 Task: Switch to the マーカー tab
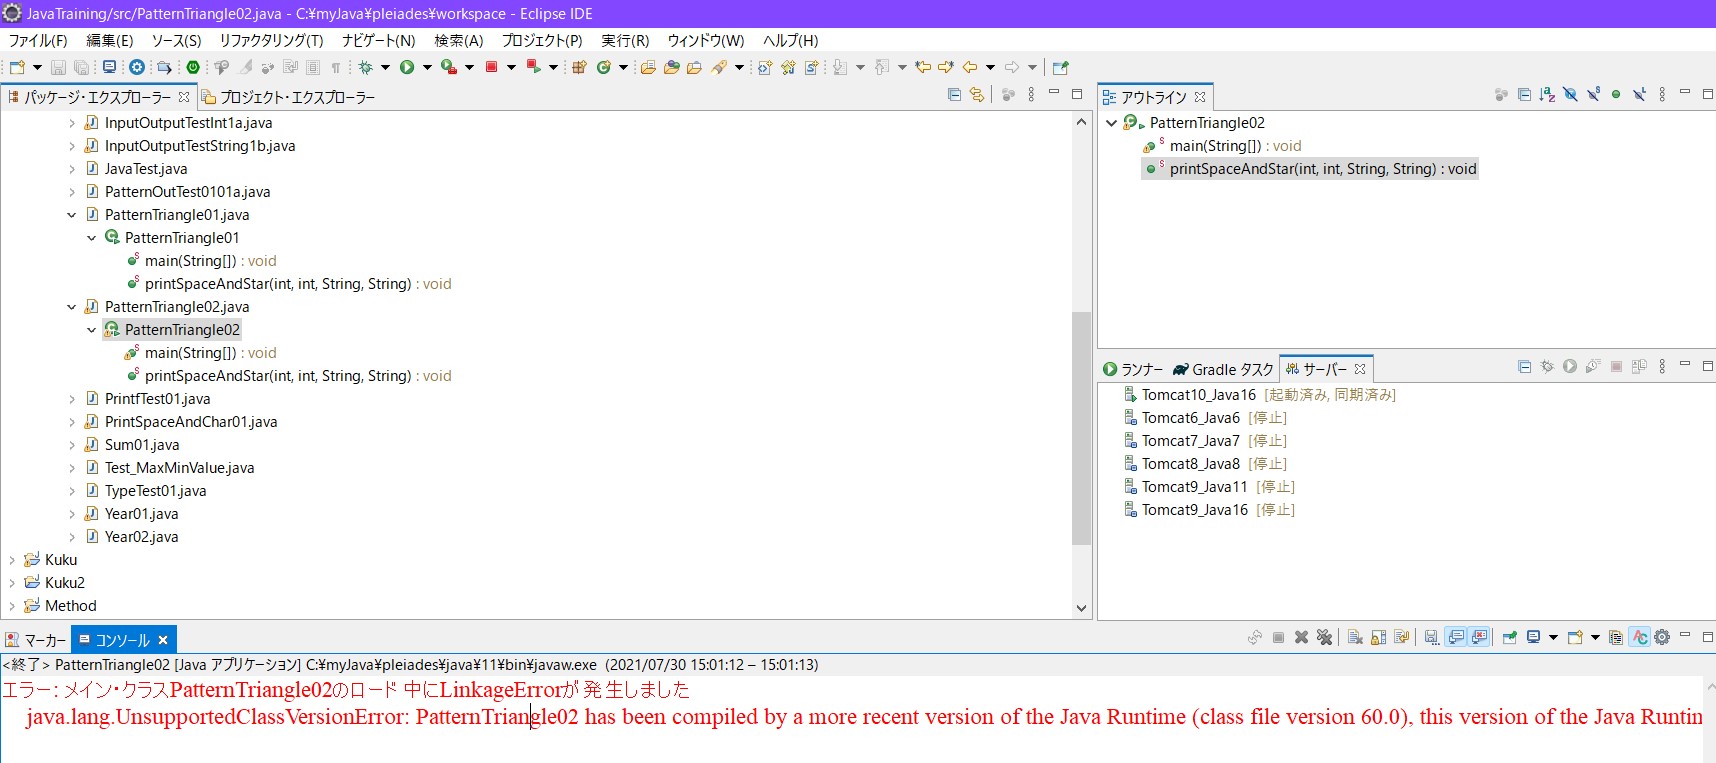35,640
